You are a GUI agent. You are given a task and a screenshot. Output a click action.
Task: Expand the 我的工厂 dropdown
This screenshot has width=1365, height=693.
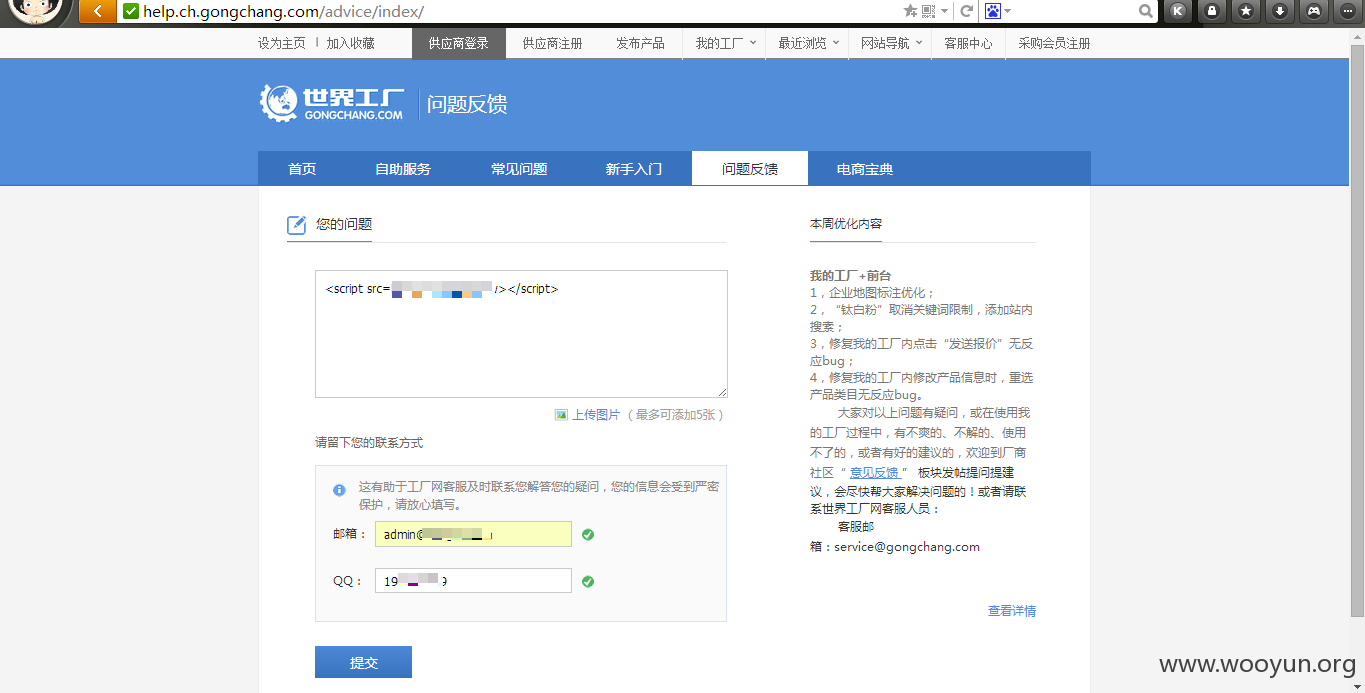725,43
